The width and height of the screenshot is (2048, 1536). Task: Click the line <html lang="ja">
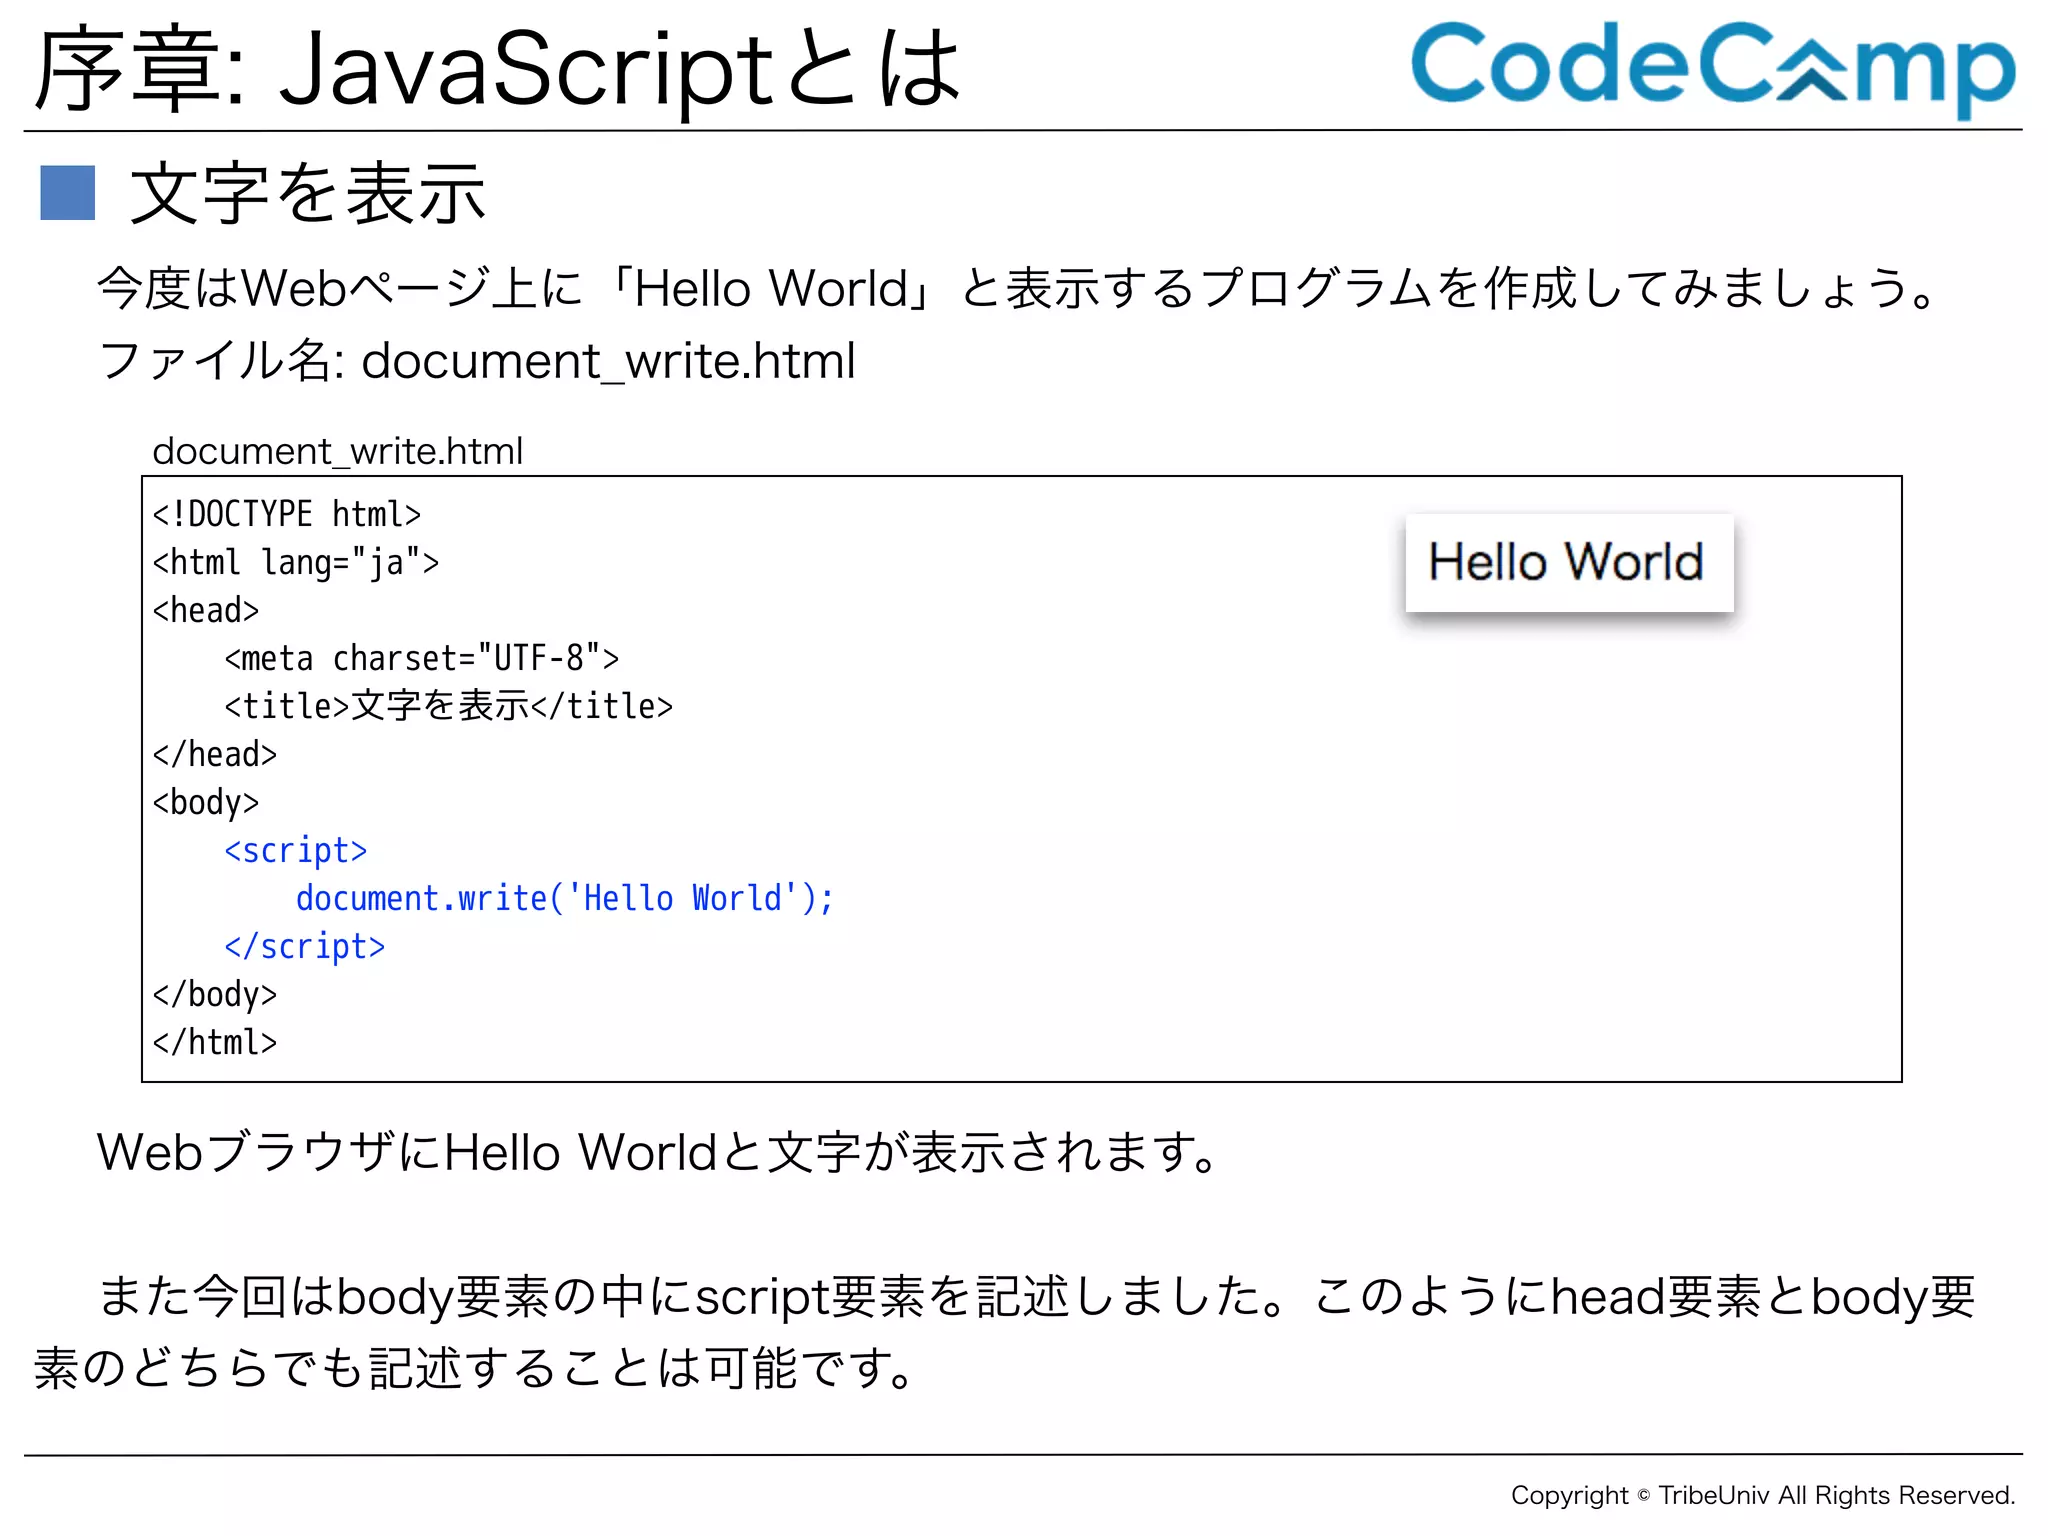tap(296, 562)
